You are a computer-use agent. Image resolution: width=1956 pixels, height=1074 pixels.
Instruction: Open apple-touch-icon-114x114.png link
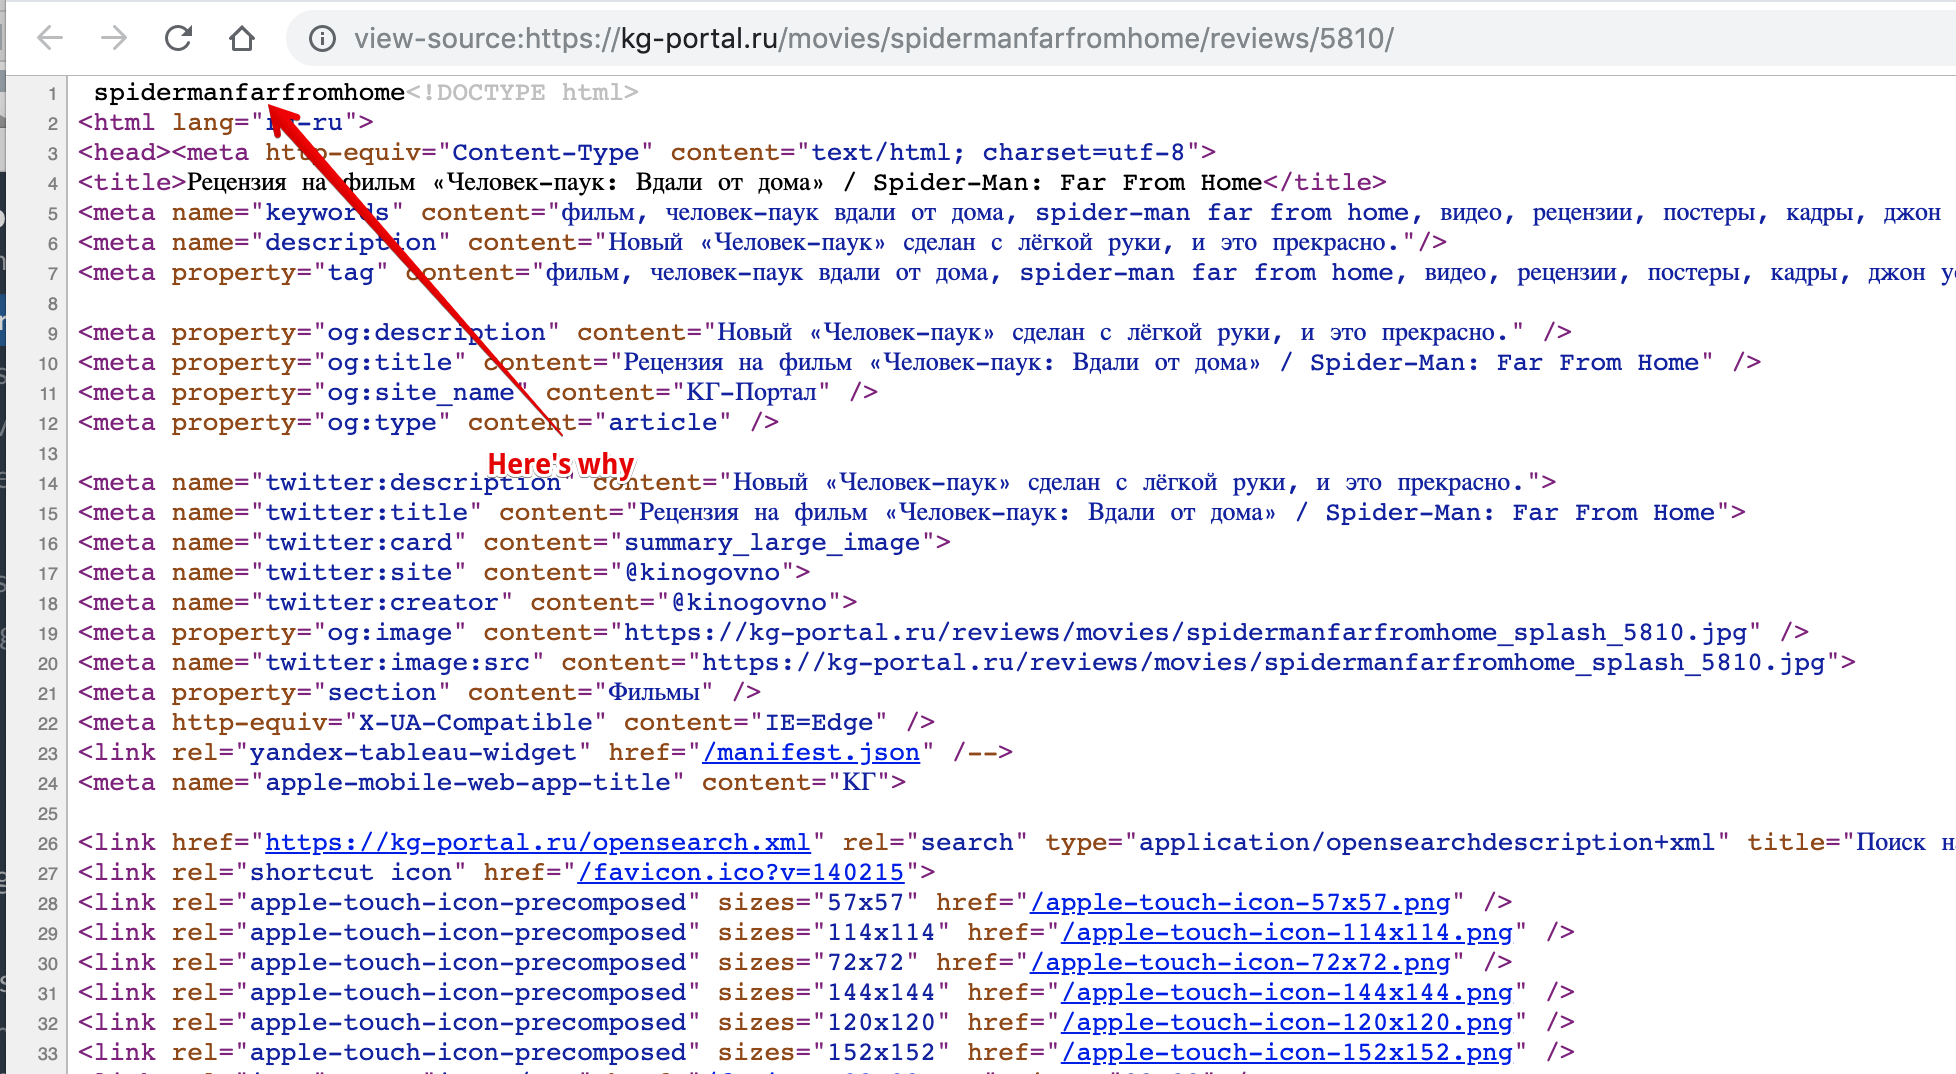(x=1287, y=932)
